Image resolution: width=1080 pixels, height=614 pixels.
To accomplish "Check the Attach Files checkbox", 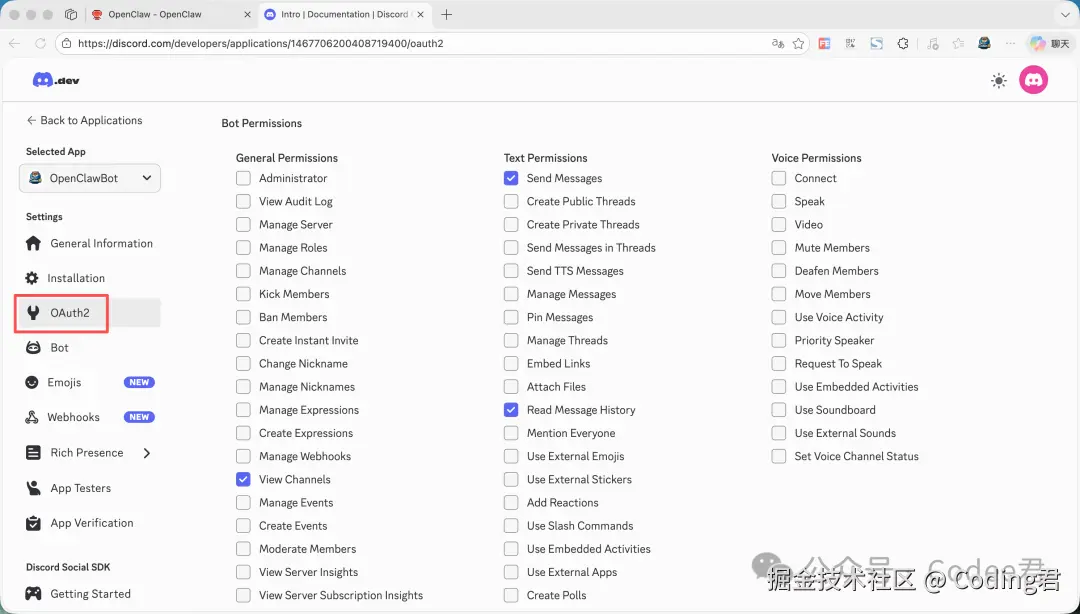I will [511, 387].
